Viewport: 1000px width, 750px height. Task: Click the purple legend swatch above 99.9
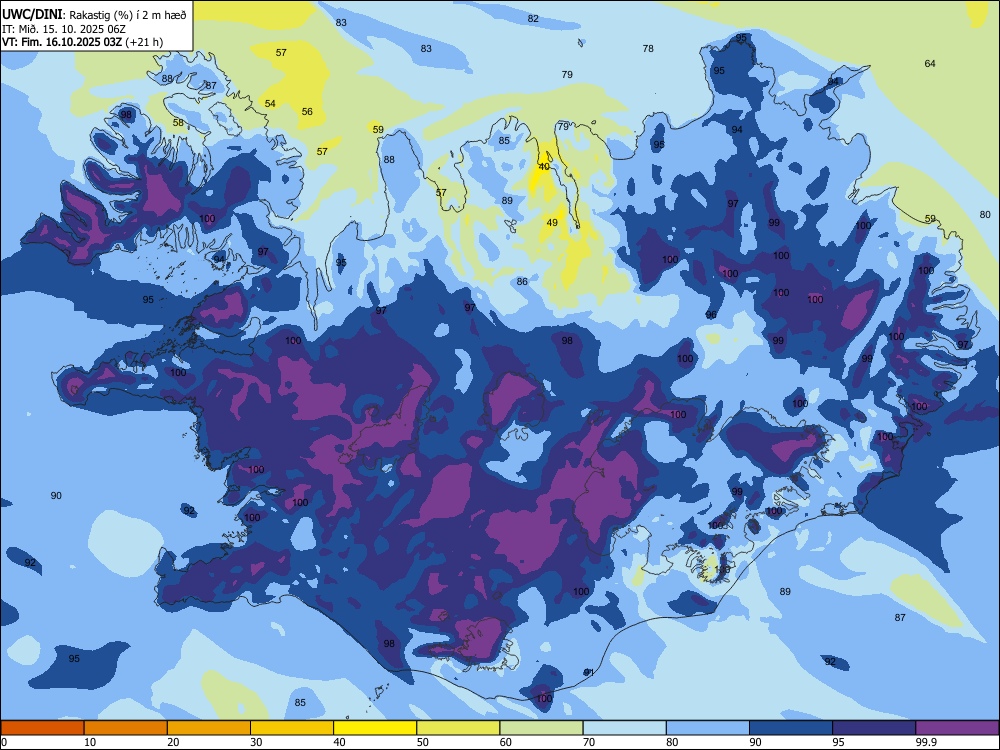[957, 728]
